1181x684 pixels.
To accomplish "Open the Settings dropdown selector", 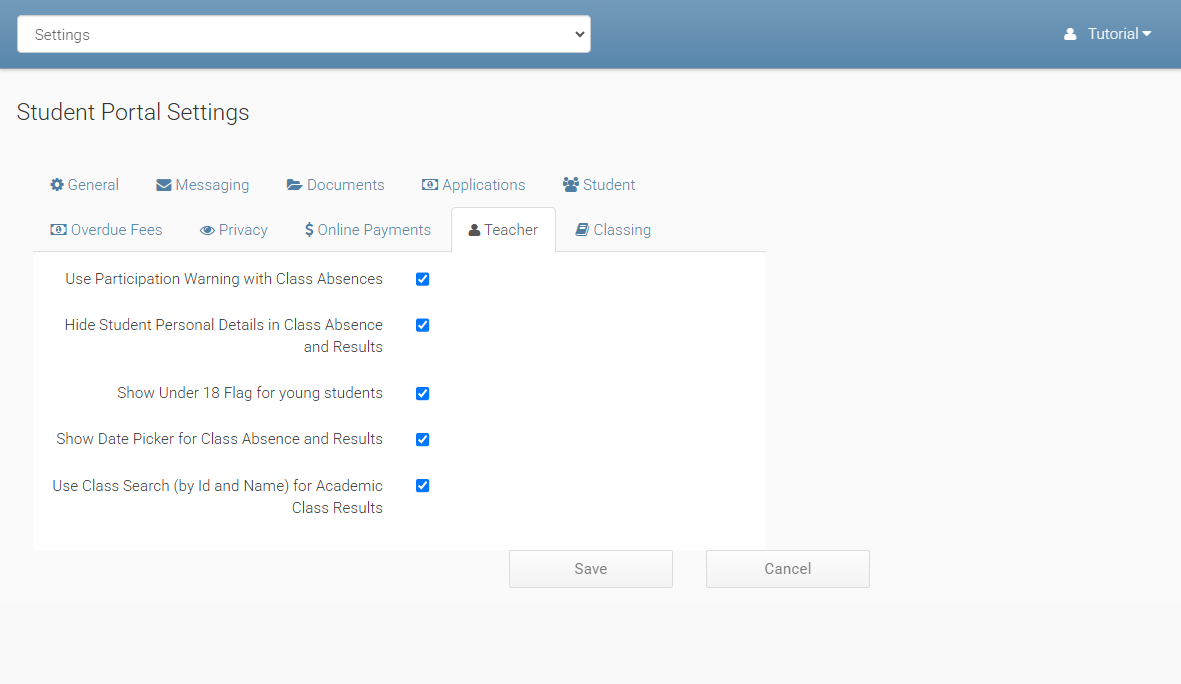I will click(303, 34).
